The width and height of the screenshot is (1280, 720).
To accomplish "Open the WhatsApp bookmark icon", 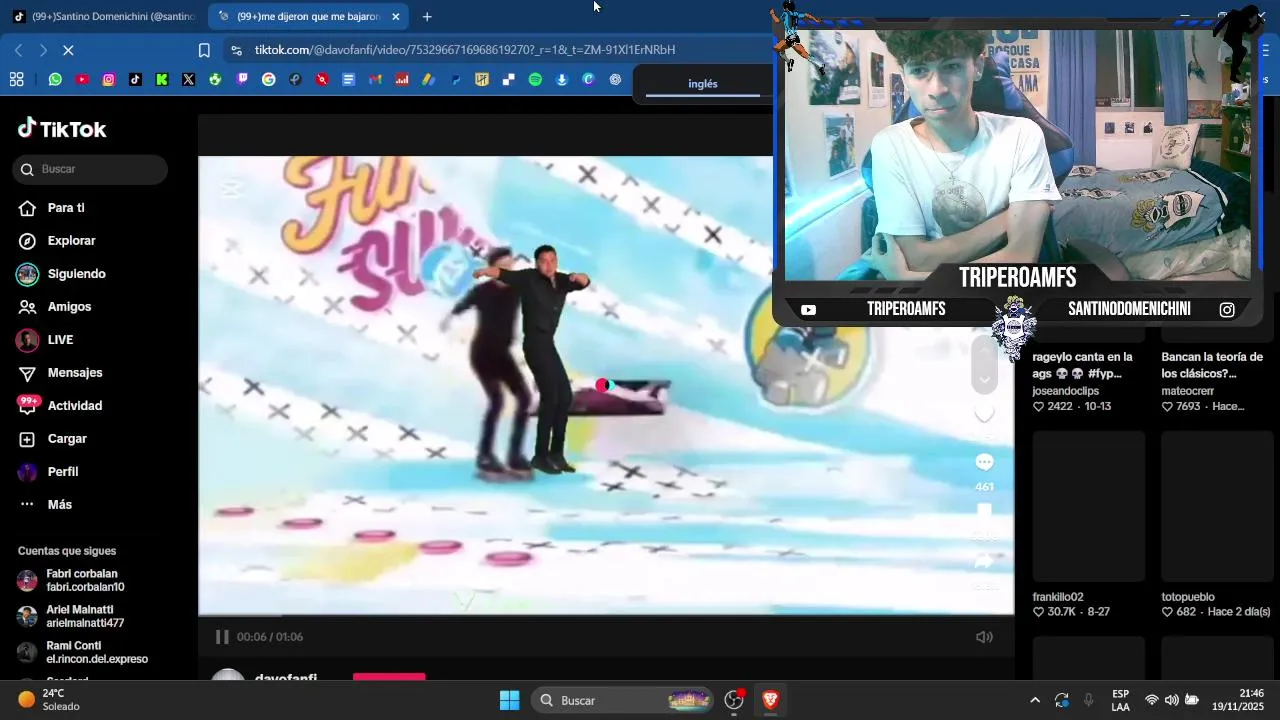I will 55,80.
